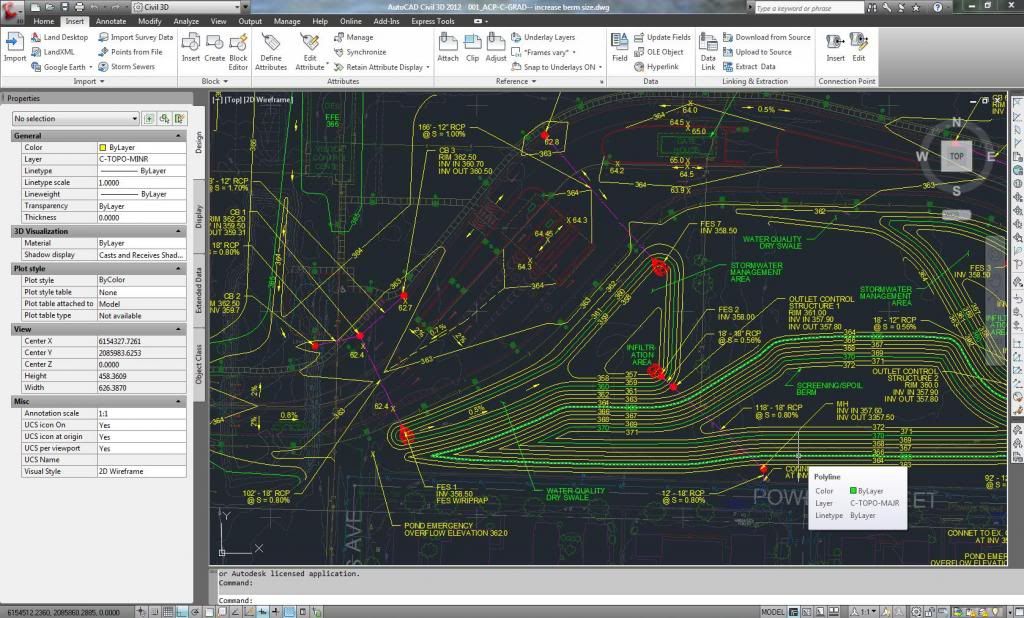The width and height of the screenshot is (1024, 618).
Task: Switch to the Annotate ribbon tab
Action: pos(110,21)
